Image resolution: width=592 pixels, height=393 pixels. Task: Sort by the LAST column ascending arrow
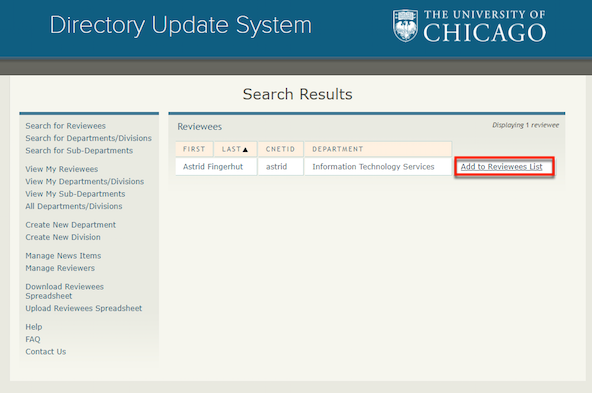[x=245, y=149]
